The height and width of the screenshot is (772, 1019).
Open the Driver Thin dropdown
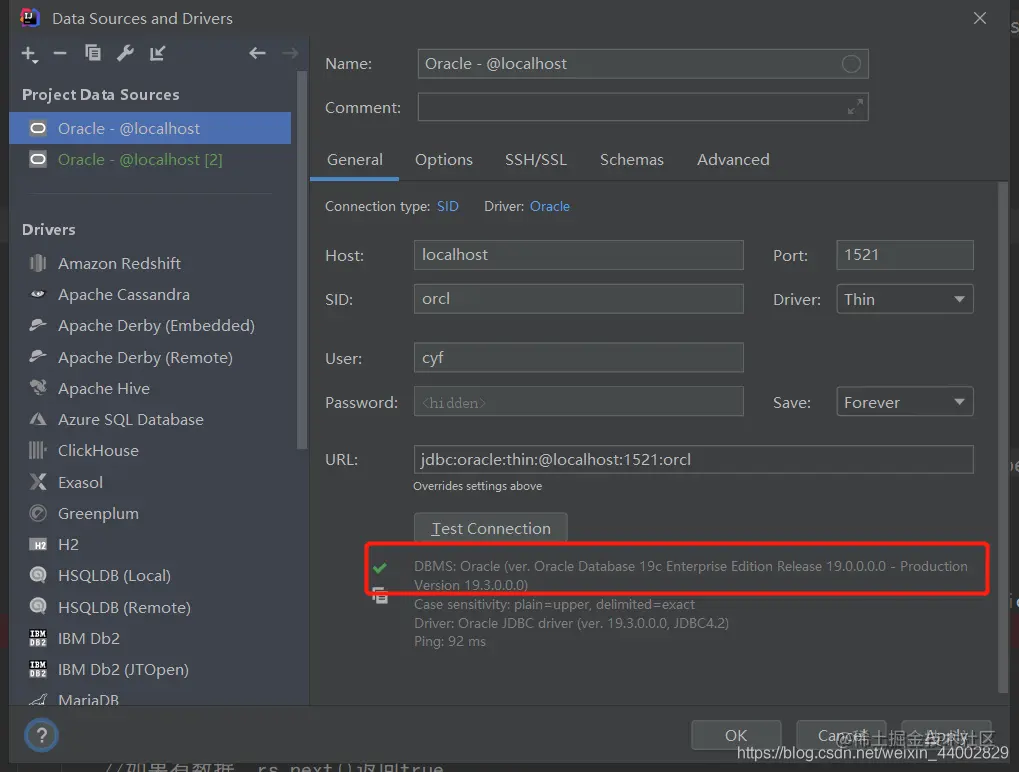coord(905,300)
